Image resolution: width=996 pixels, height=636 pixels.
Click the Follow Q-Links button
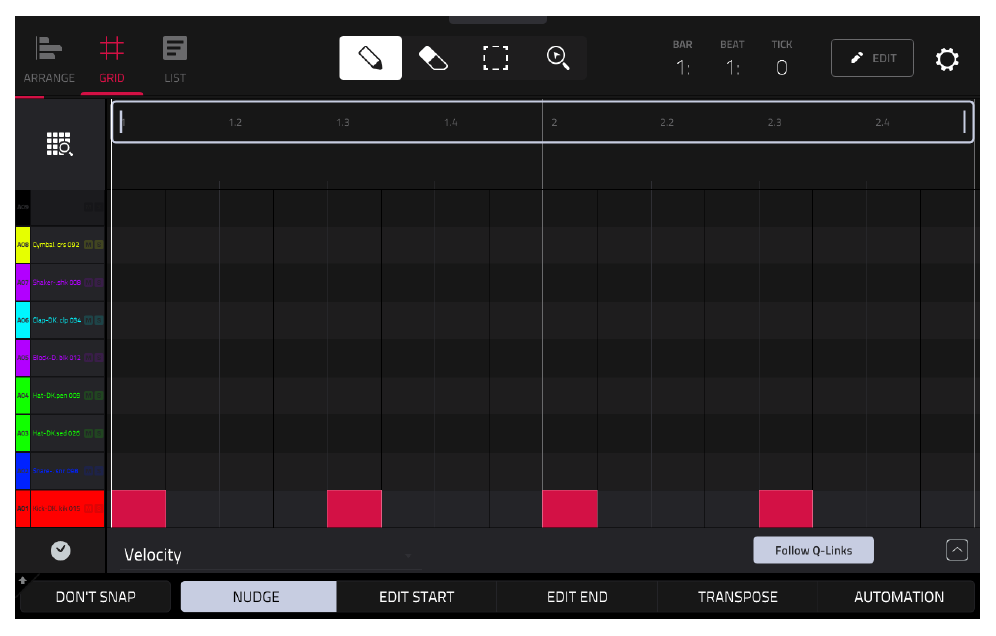(813, 550)
